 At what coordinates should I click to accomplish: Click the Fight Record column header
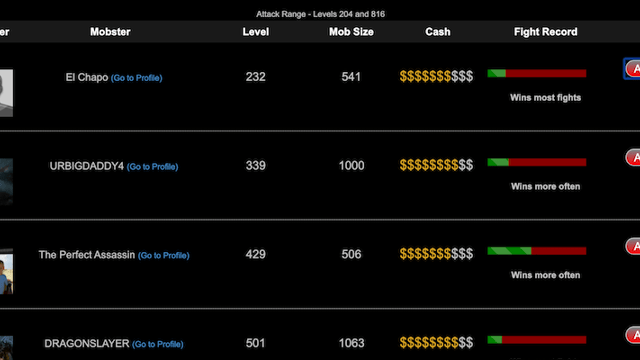coord(546,32)
